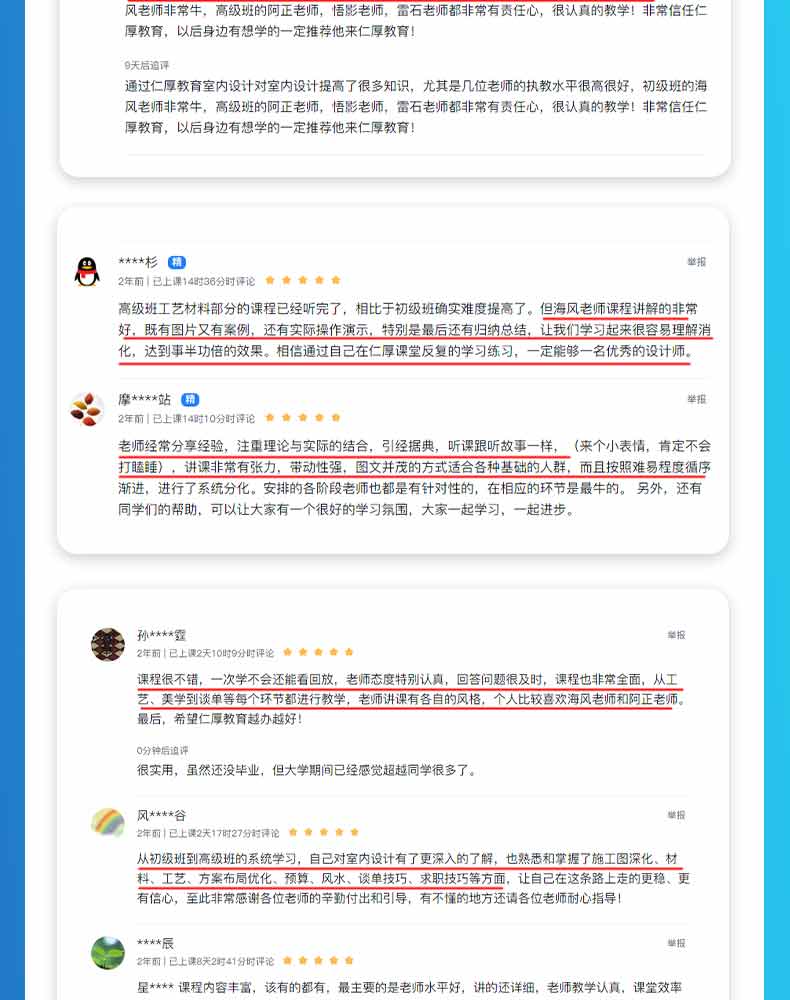Screen dimensions: 790x1000
Task: Click the blue 精 badge beside 摩****站
Action: tap(190, 400)
